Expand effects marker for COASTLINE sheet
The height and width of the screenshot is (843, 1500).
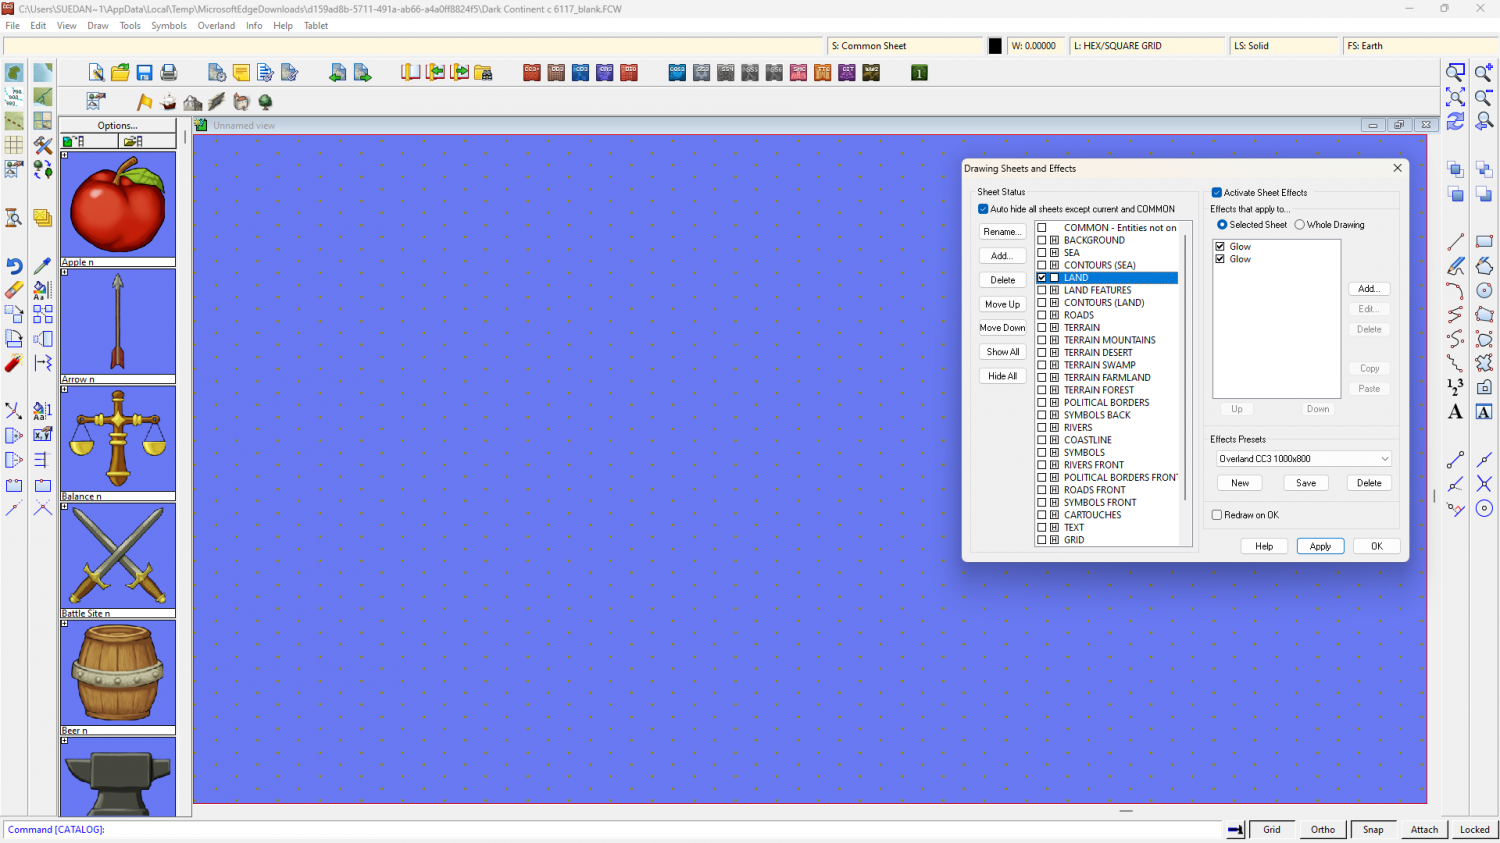click(1054, 440)
